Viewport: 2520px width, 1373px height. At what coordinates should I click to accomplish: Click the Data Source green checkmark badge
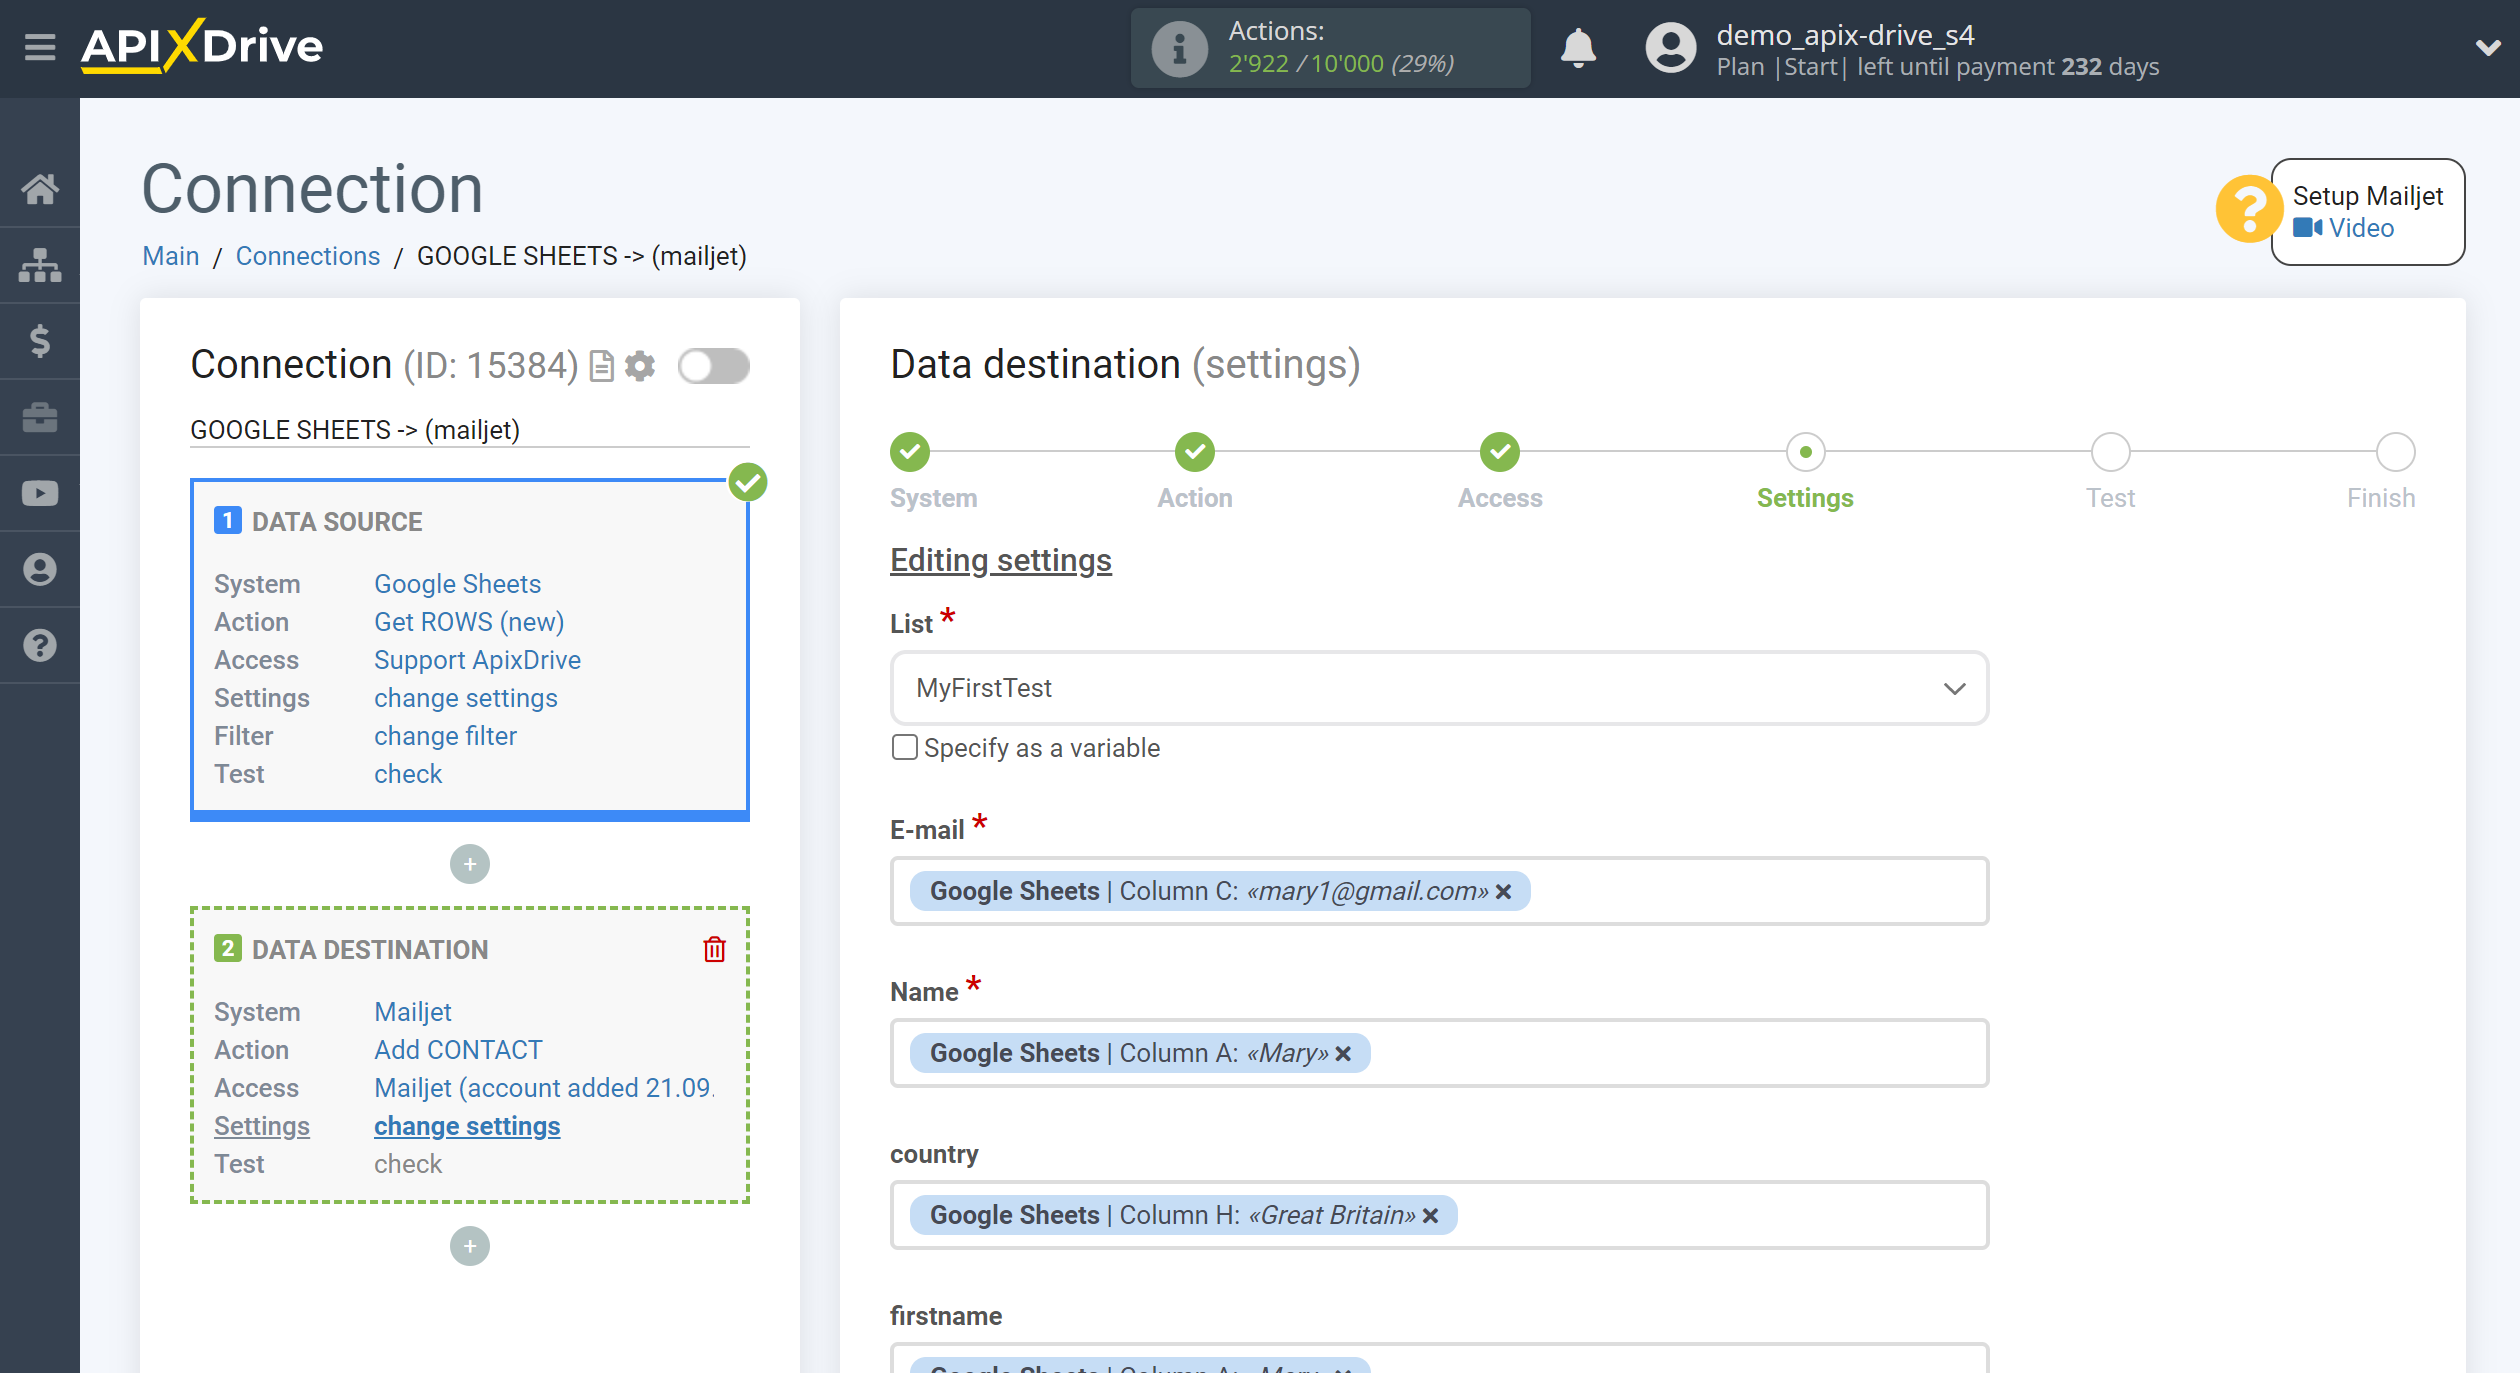748,482
